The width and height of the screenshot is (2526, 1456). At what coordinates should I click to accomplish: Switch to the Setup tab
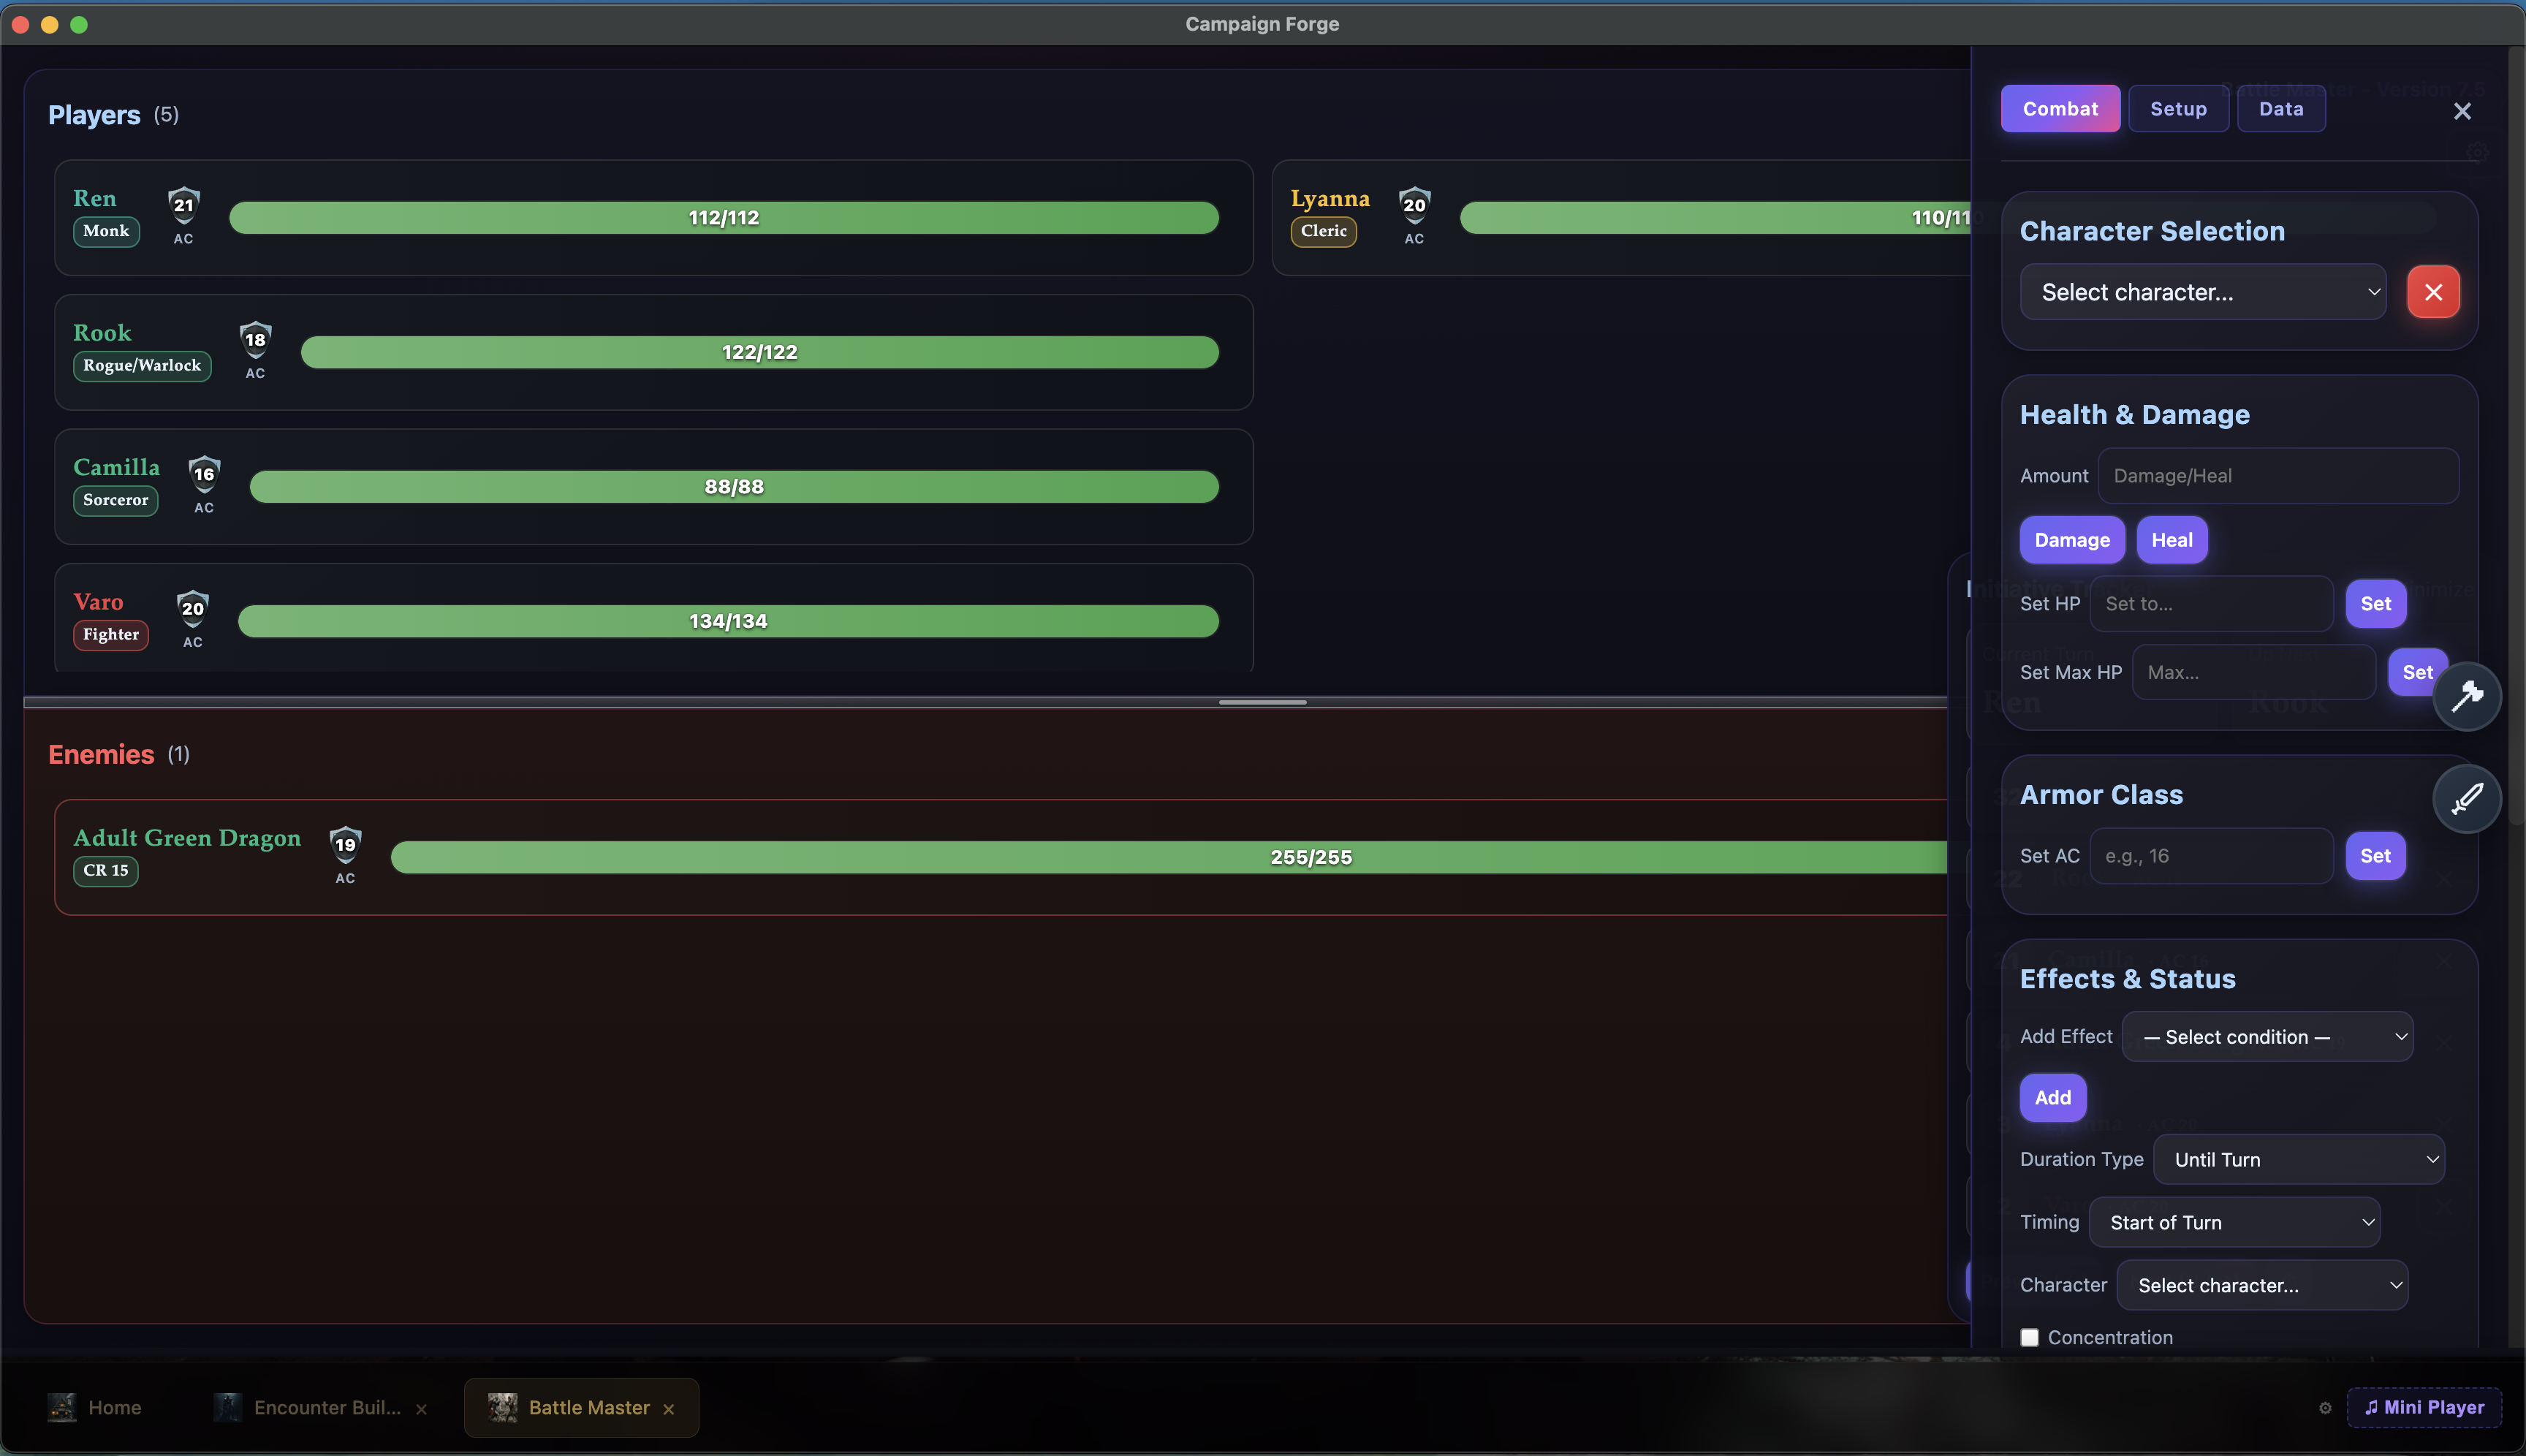click(2178, 109)
